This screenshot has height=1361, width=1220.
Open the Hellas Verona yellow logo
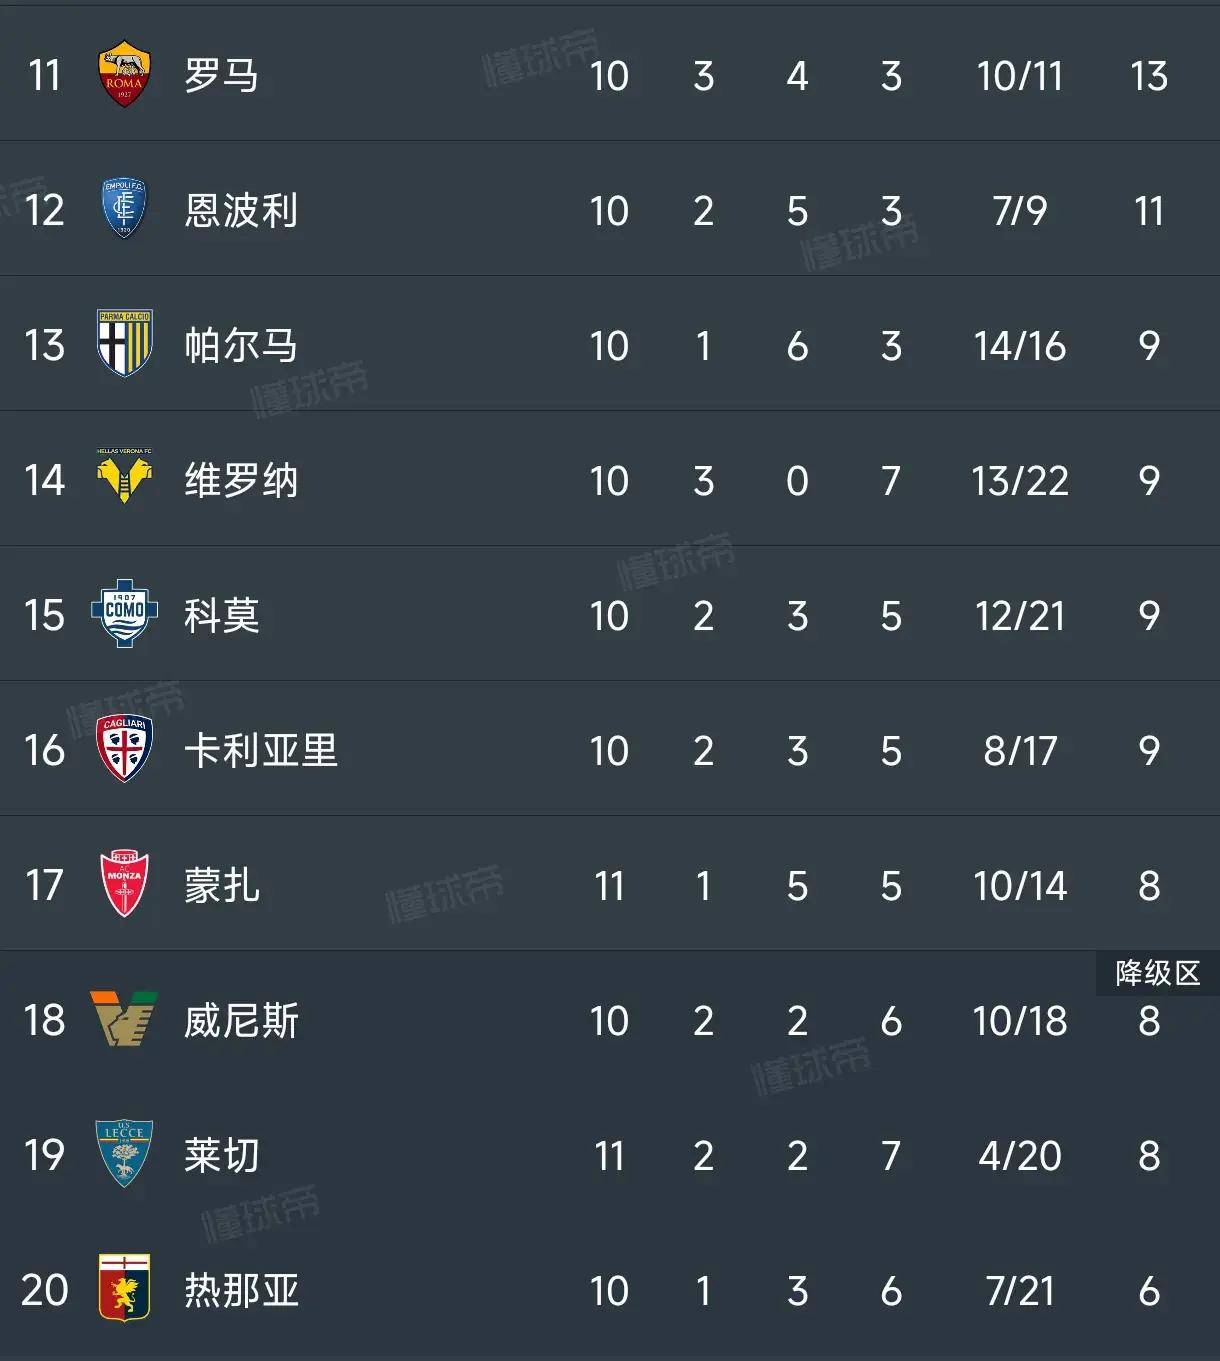(x=124, y=477)
